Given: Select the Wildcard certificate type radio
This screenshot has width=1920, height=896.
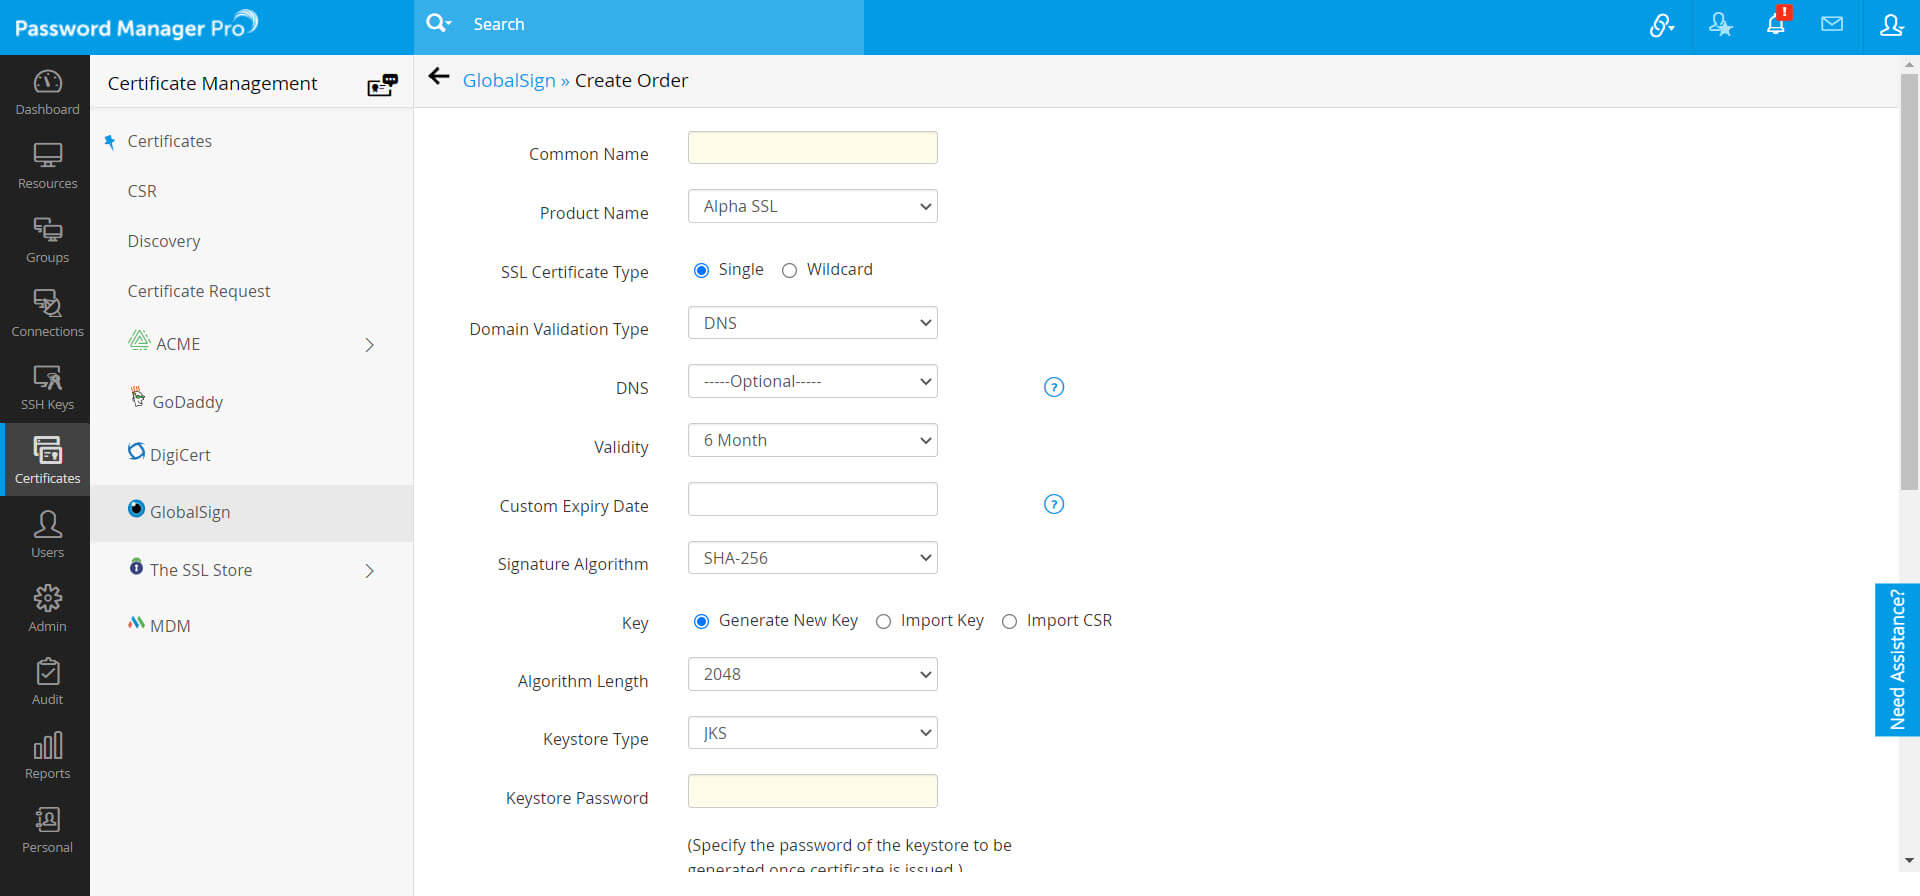Looking at the screenshot, I should 789,270.
